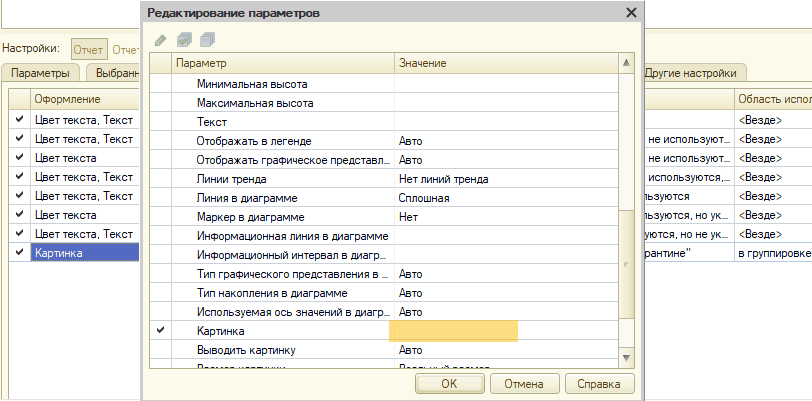Select Информационный интервал в диаграмме parameter
Screen dimensions: 812x401
293,255
